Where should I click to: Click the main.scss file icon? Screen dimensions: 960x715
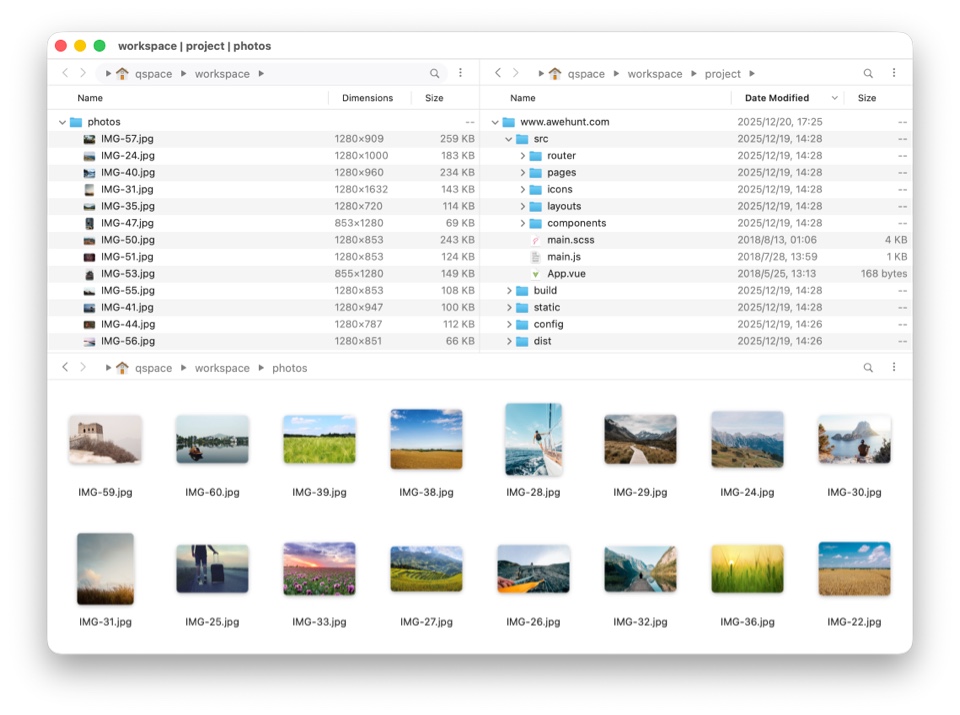tap(536, 240)
